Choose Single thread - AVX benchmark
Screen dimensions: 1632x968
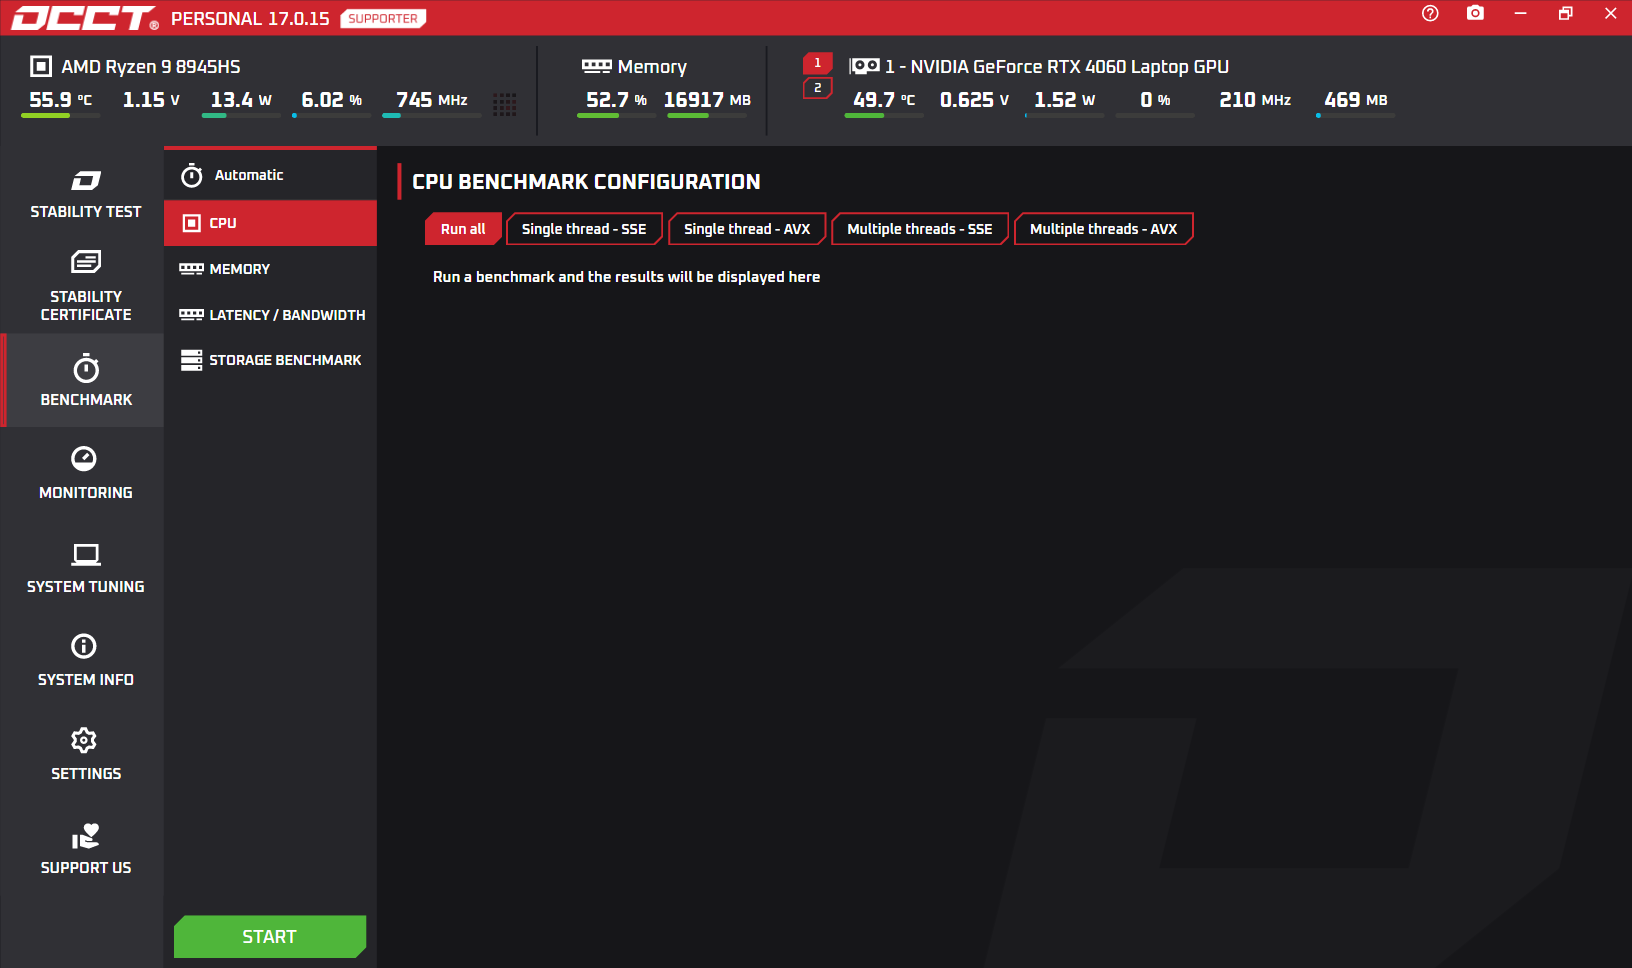click(x=747, y=229)
